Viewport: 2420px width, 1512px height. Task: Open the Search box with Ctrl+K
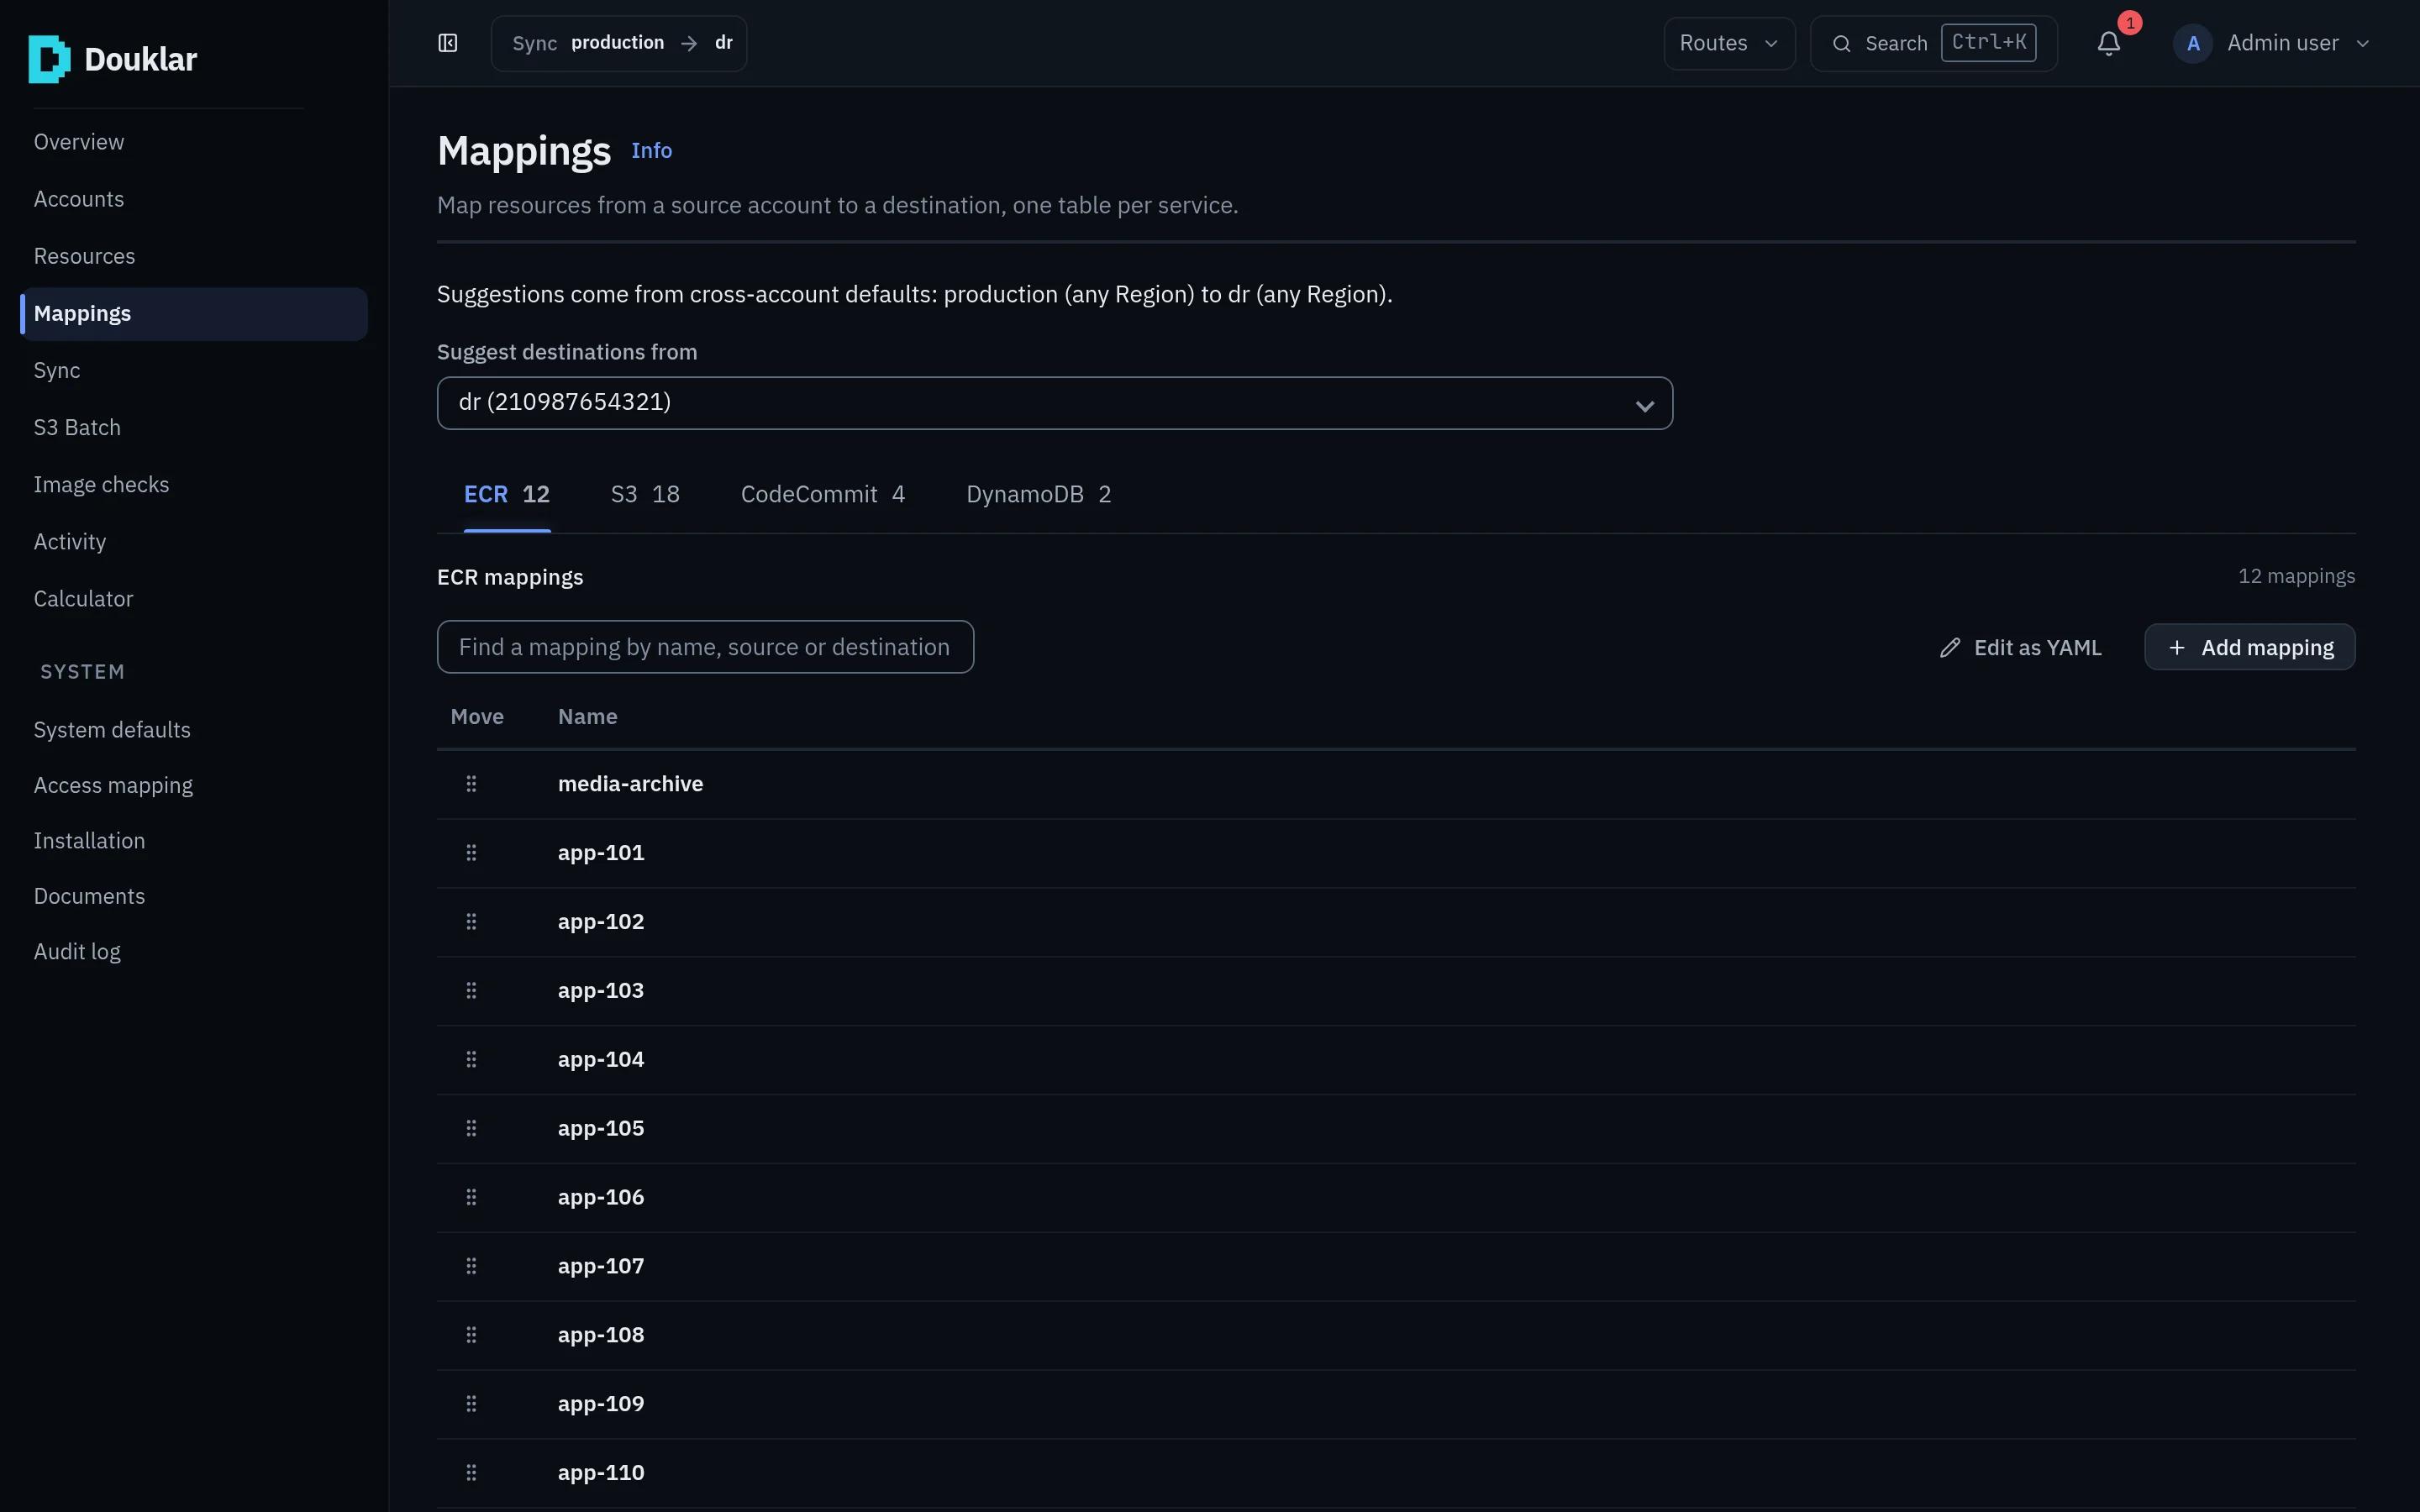1933,43
